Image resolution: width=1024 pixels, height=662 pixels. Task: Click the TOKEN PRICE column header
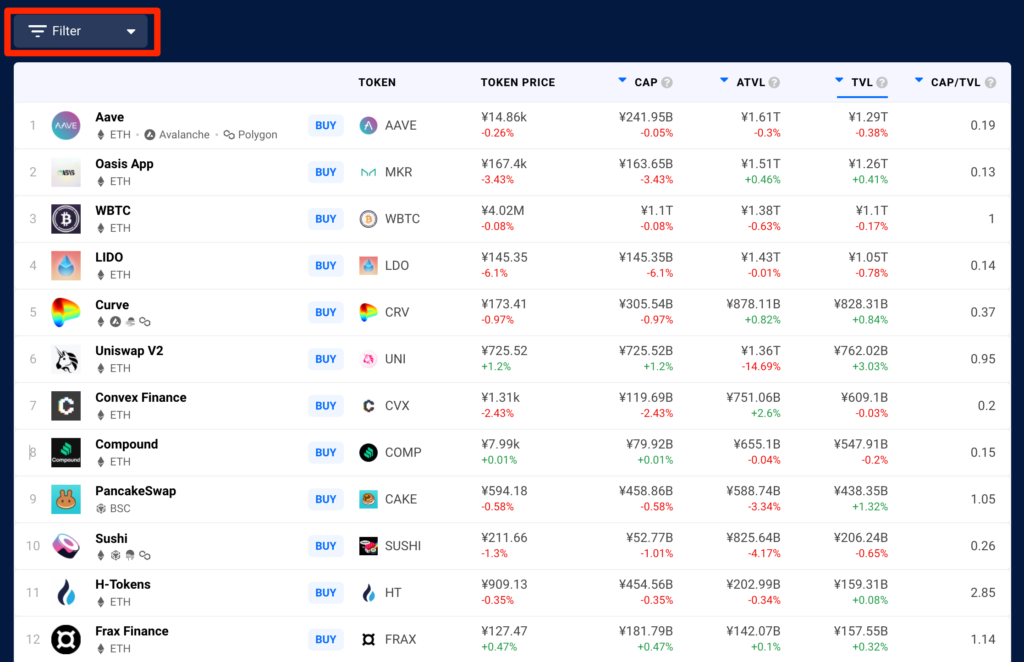pyautogui.click(x=518, y=82)
